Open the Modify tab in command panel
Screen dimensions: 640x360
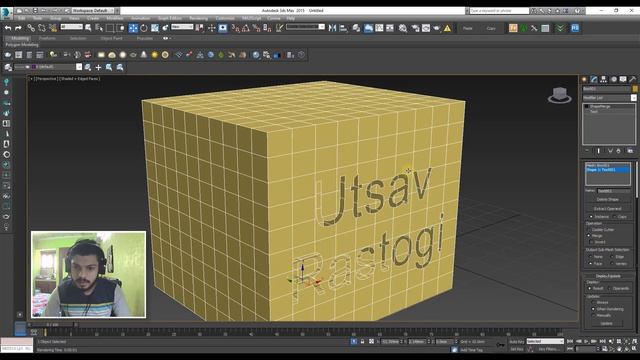[594, 79]
